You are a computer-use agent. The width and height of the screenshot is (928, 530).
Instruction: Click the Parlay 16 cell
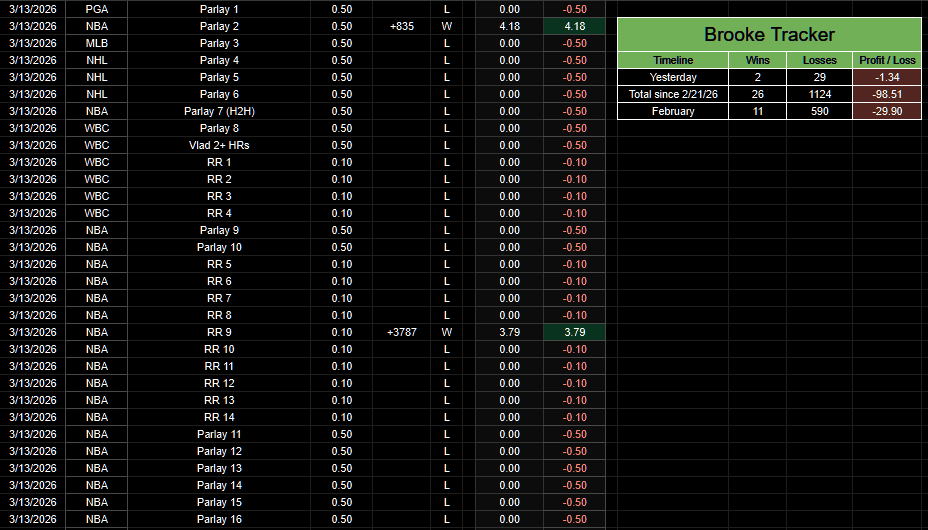click(219, 519)
